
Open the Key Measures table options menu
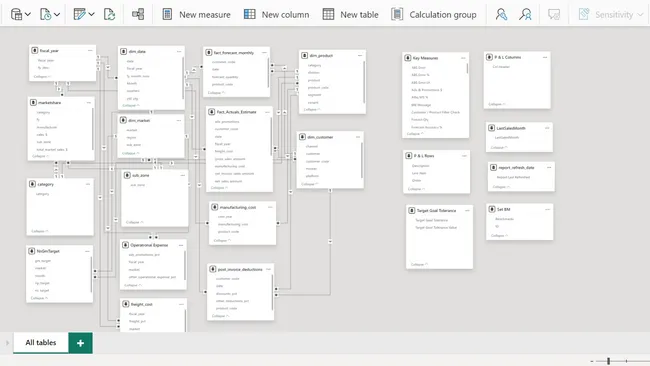pos(463,58)
